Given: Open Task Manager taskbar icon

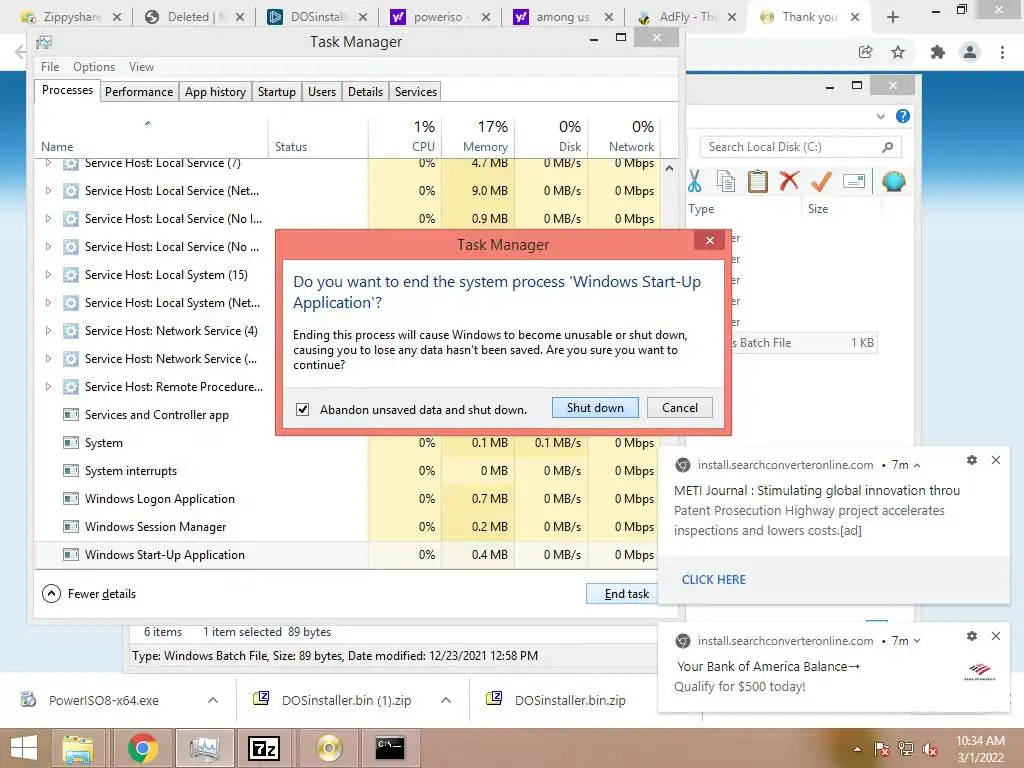Looking at the screenshot, I should [x=204, y=748].
